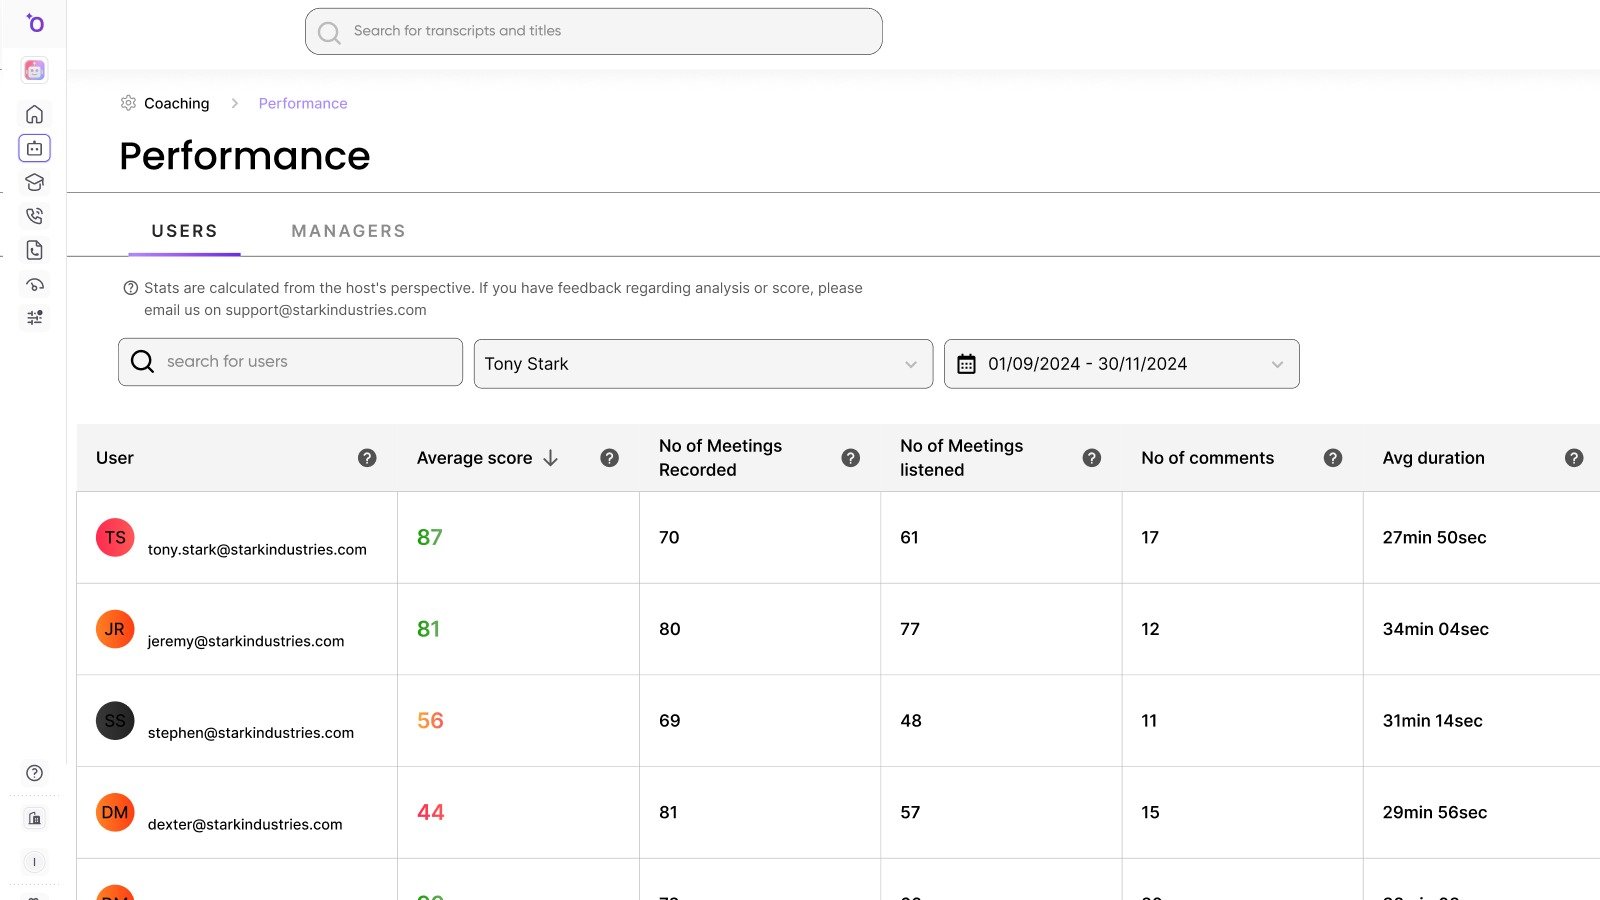Open tony.stark@starkindustries.com user row
The width and height of the screenshot is (1600, 900).
click(x=257, y=549)
